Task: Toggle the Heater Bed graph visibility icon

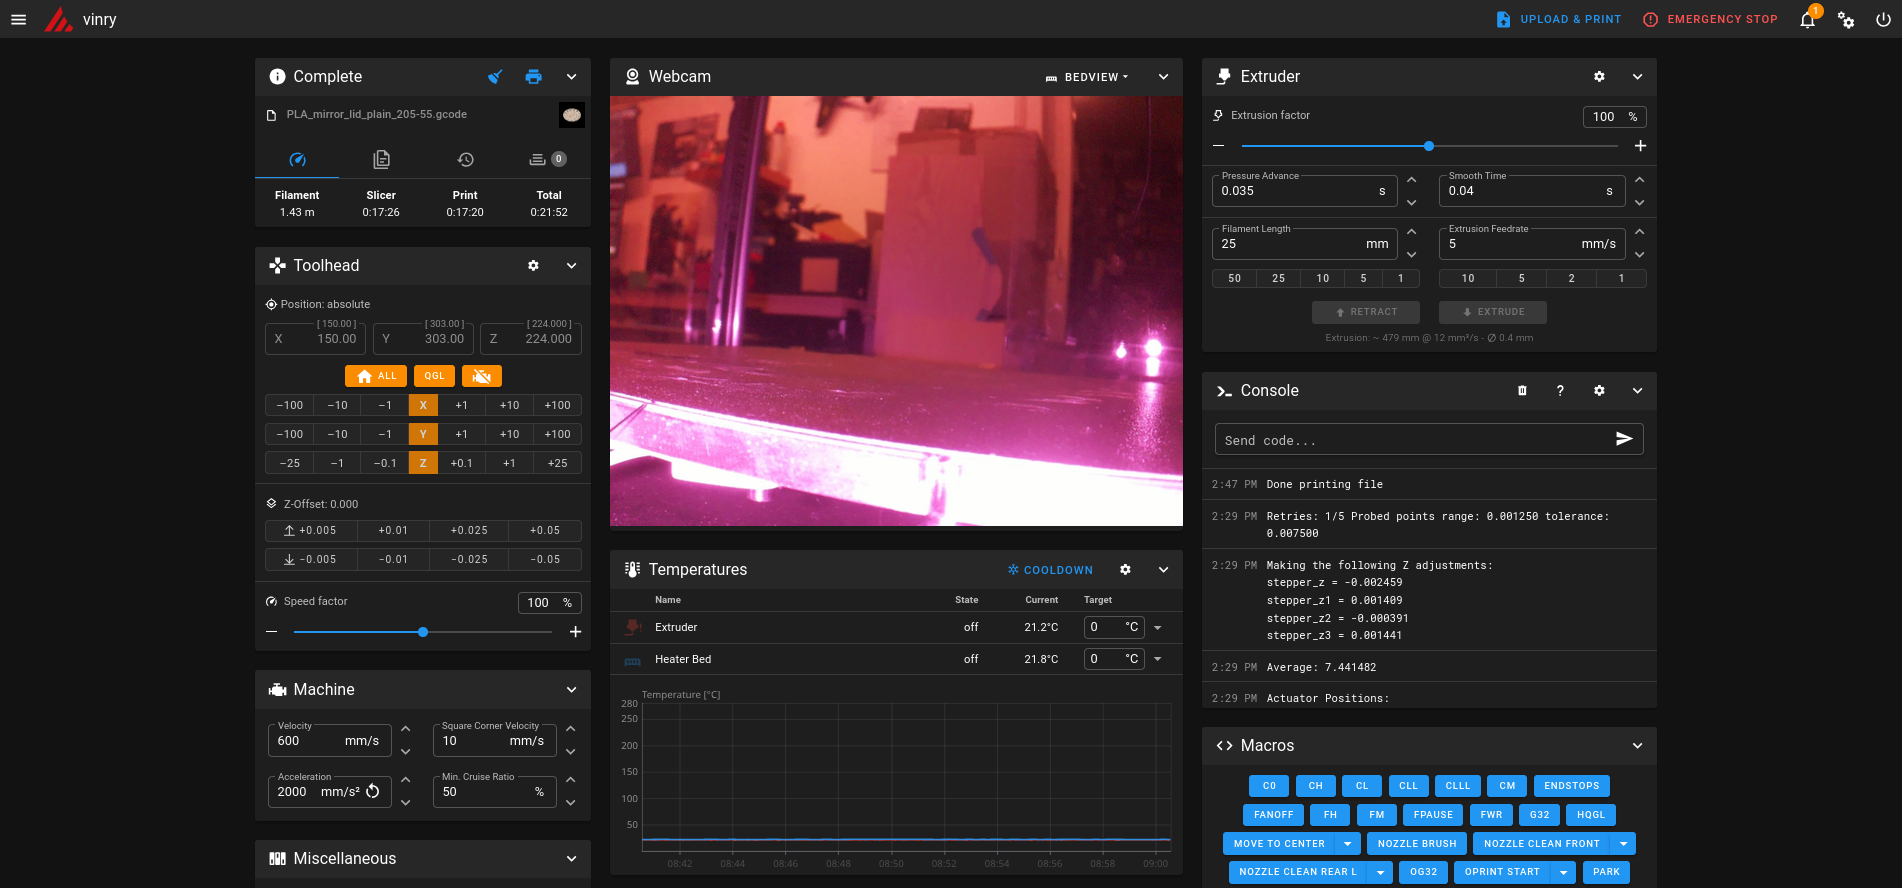Action: click(x=632, y=660)
